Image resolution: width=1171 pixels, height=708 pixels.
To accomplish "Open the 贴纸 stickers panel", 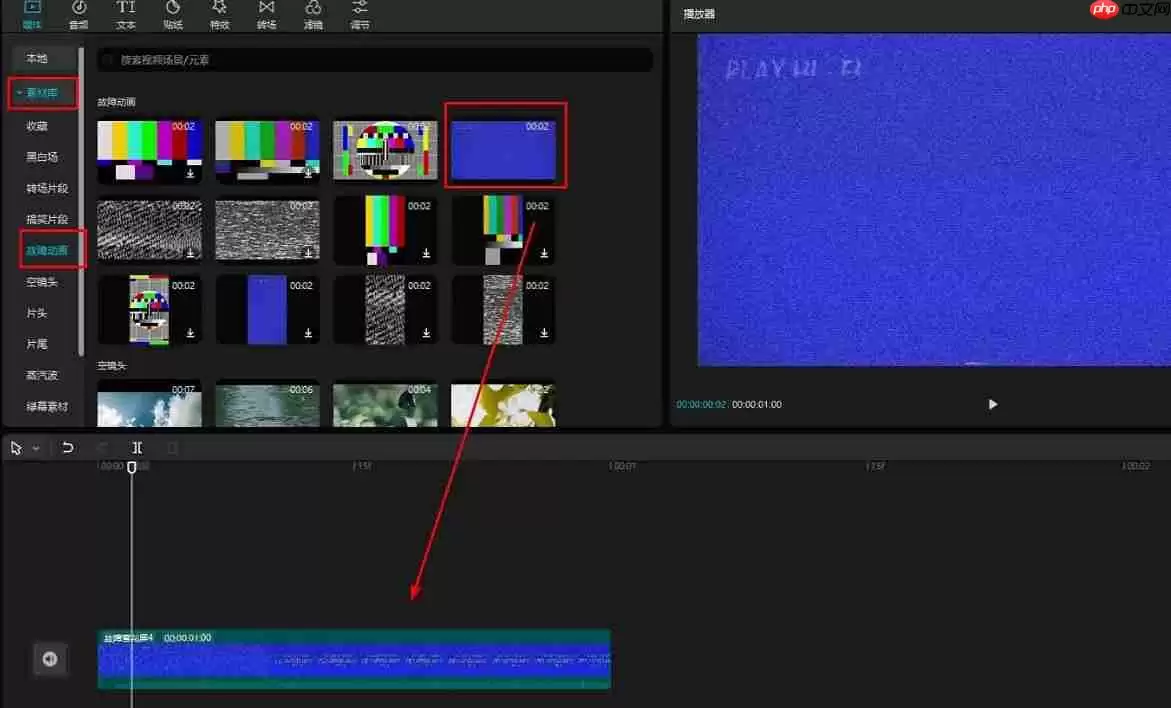I will (x=172, y=15).
